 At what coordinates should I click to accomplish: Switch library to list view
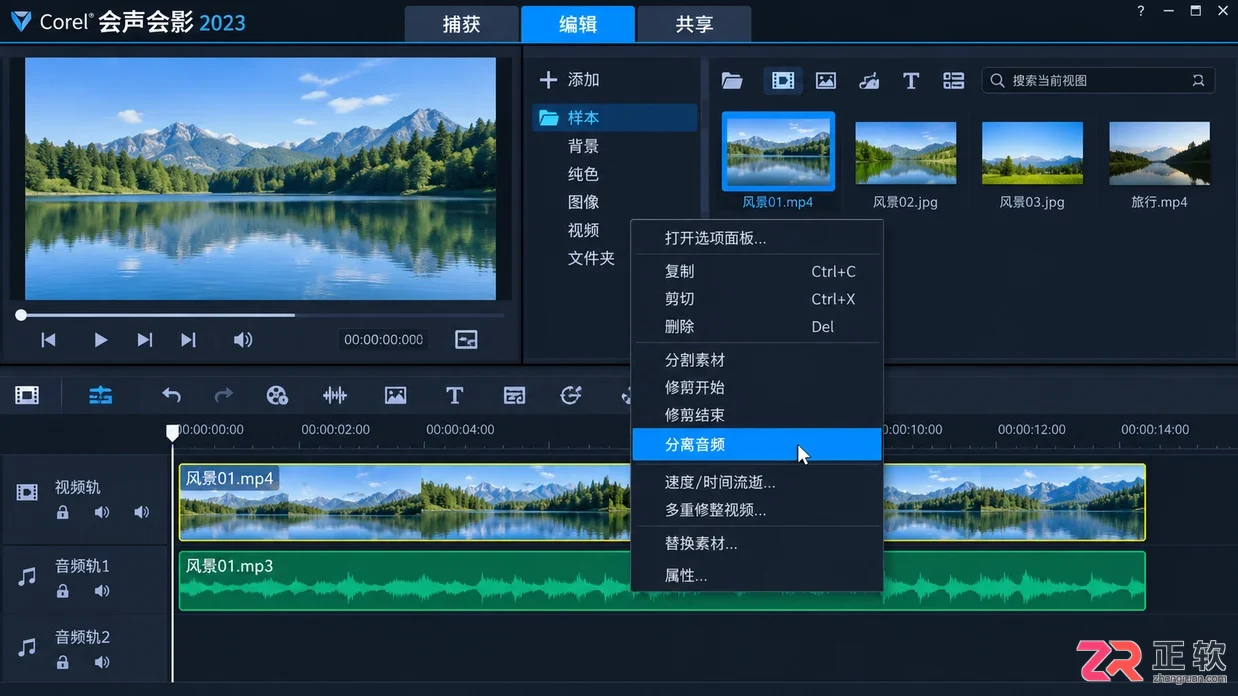pos(954,81)
